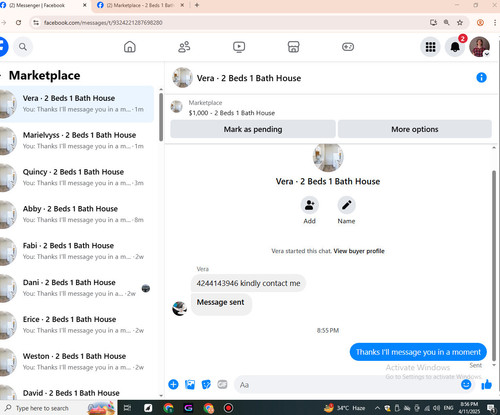Bookmark page with the star icon
The height and width of the screenshot is (415, 500).
click(460, 23)
